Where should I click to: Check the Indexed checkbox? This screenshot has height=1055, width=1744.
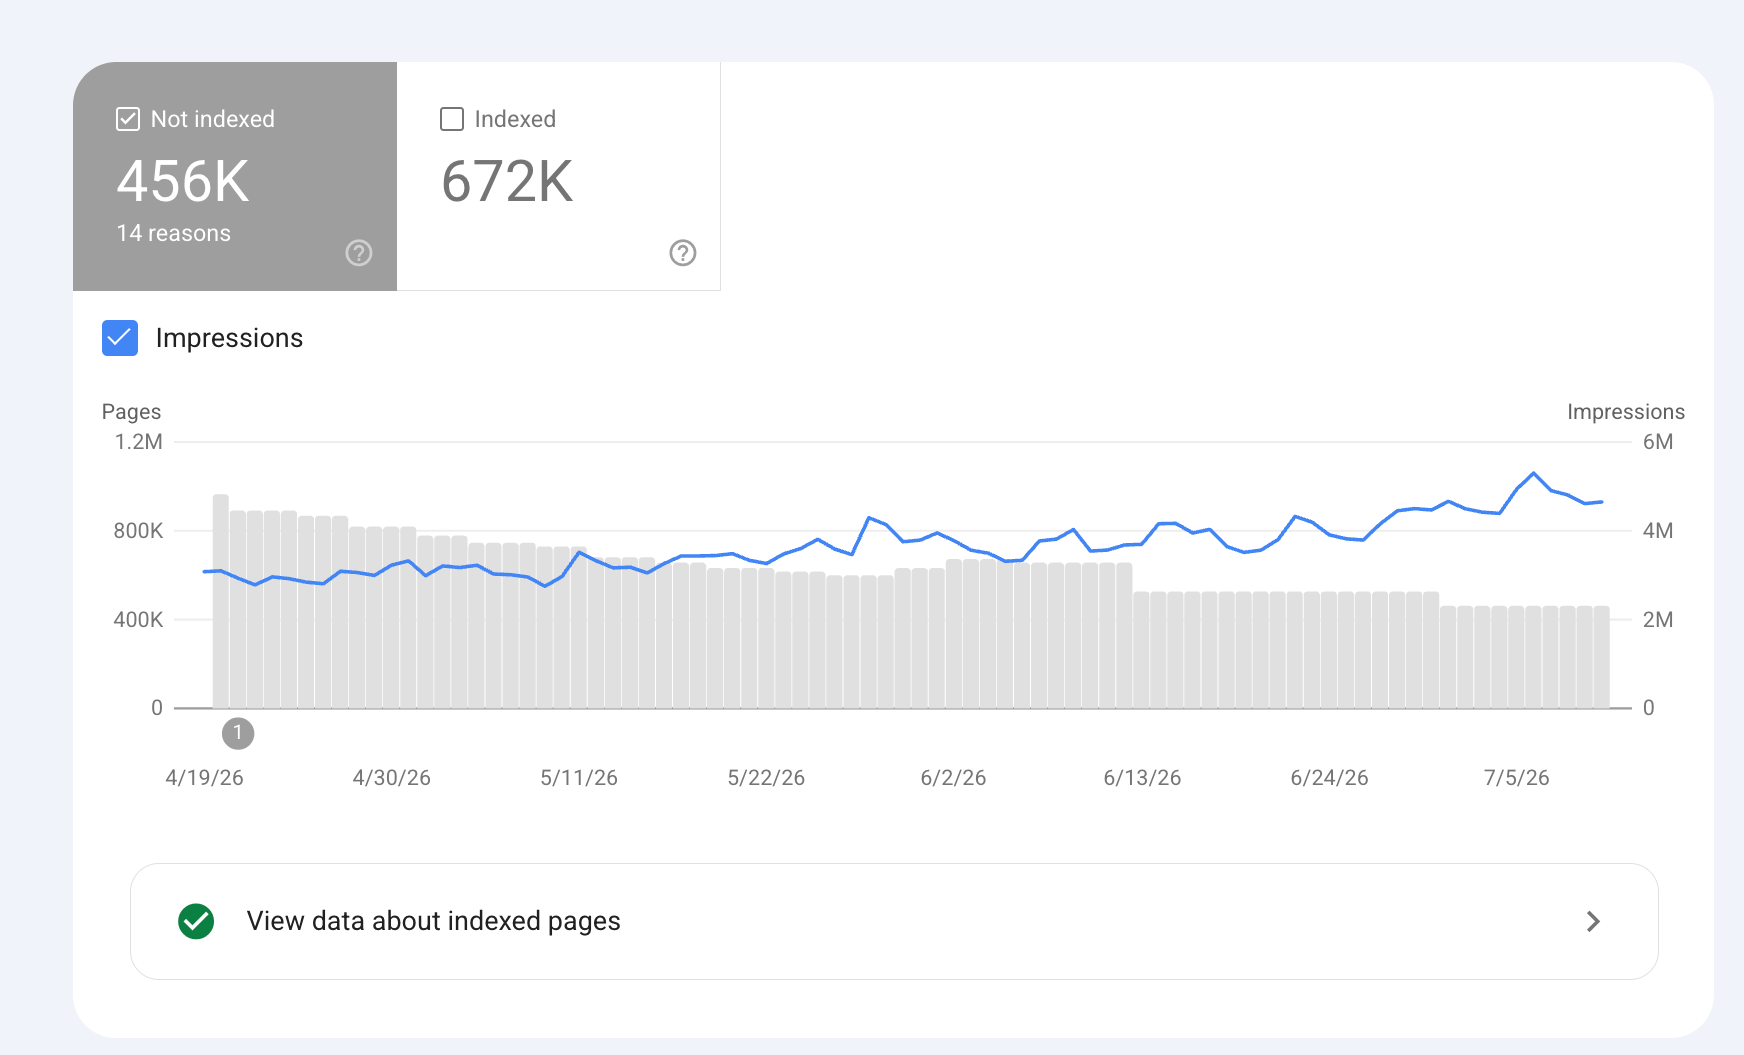[452, 119]
